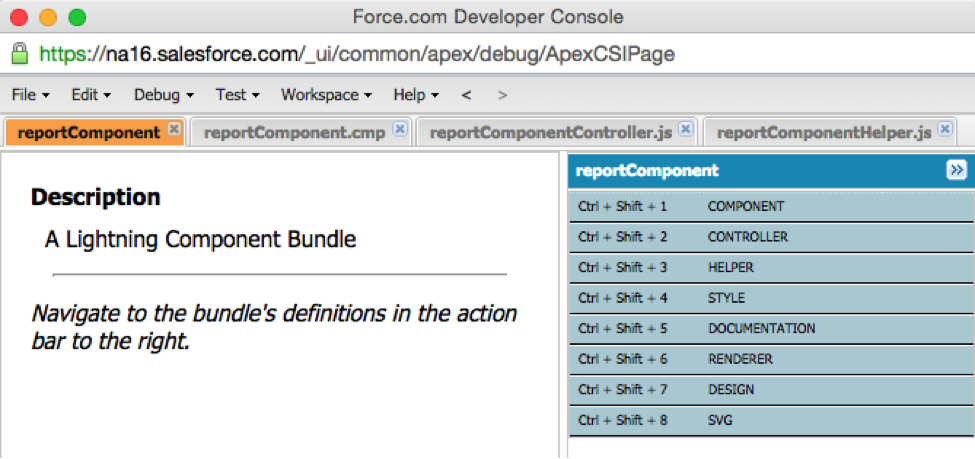The width and height of the screenshot is (975, 459).
Task: Open the Workspace menu
Action: (x=326, y=95)
